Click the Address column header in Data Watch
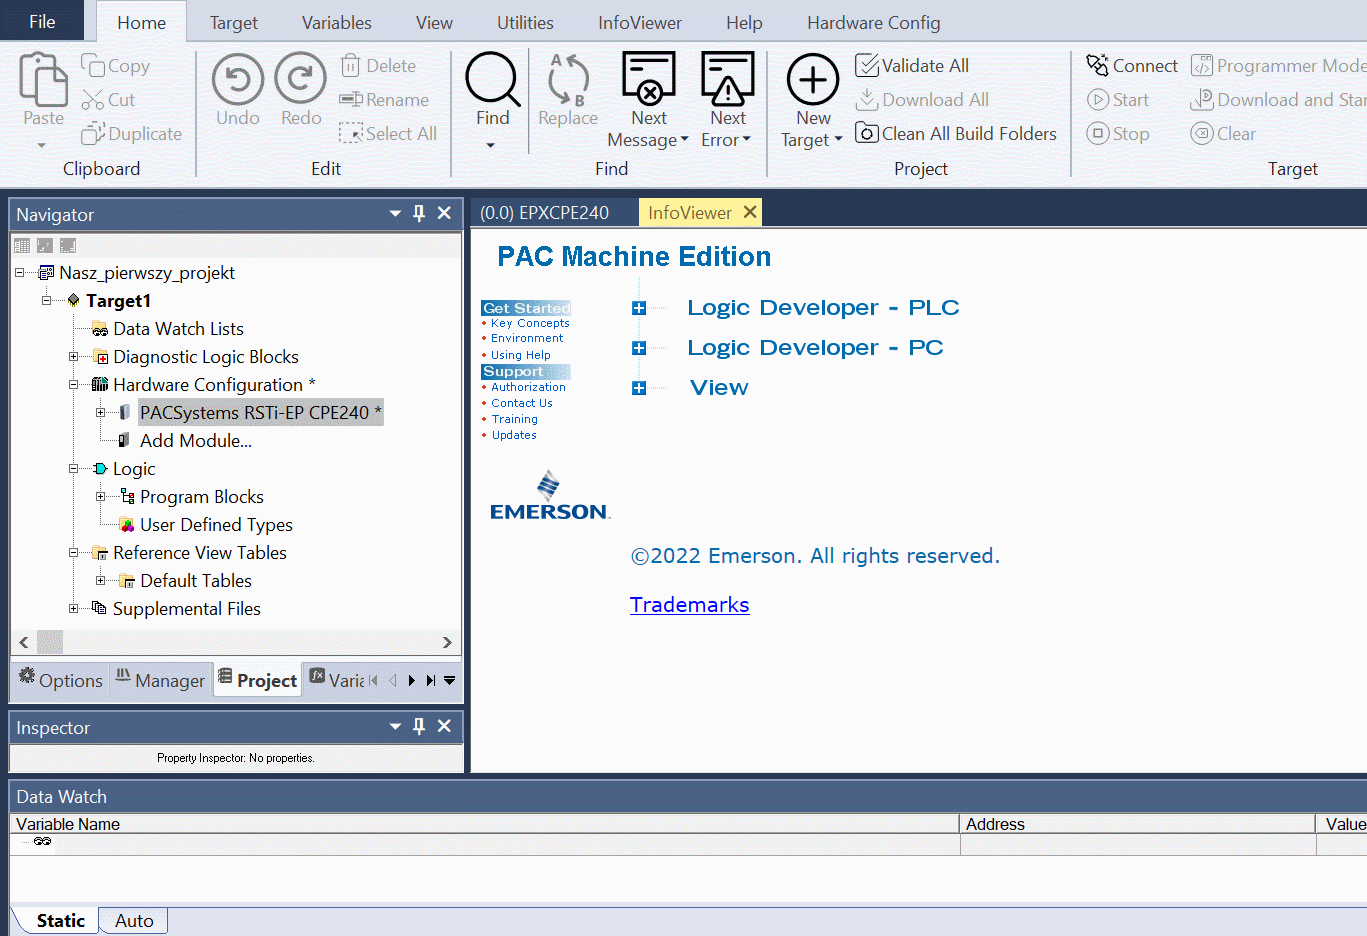The width and height of the screenshot is (1367, 936). [x=1138, y=824]
